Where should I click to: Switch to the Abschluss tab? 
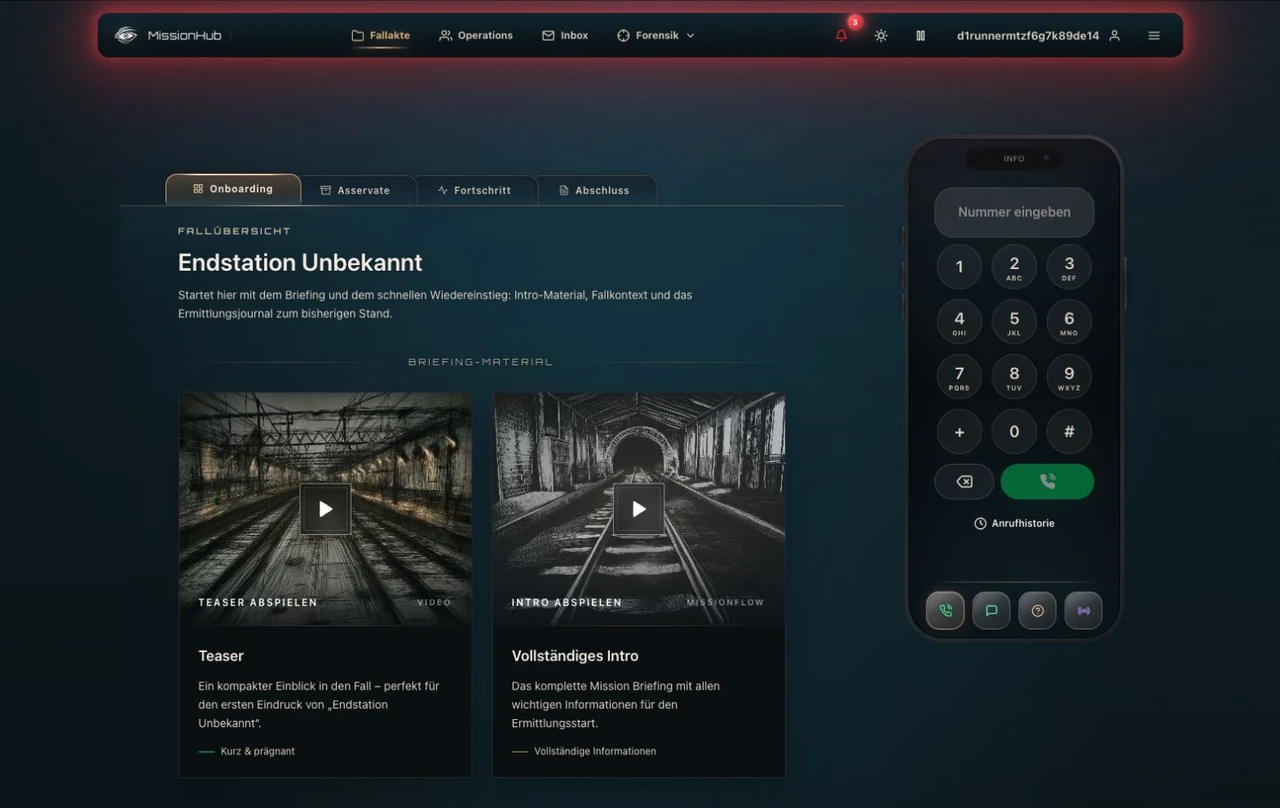594,190
